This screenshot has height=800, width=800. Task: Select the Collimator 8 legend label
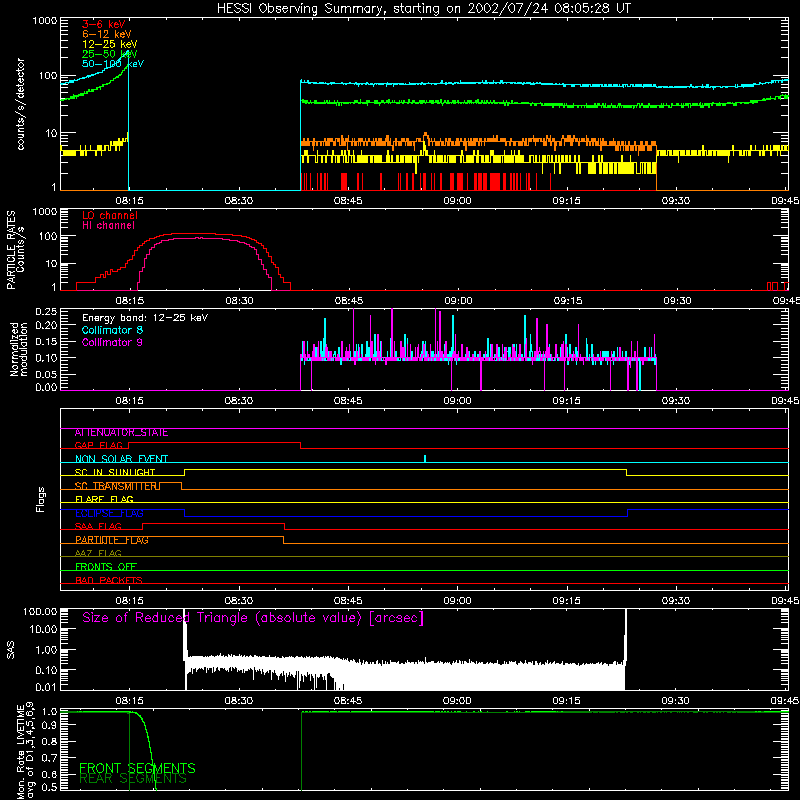point(112,330)
